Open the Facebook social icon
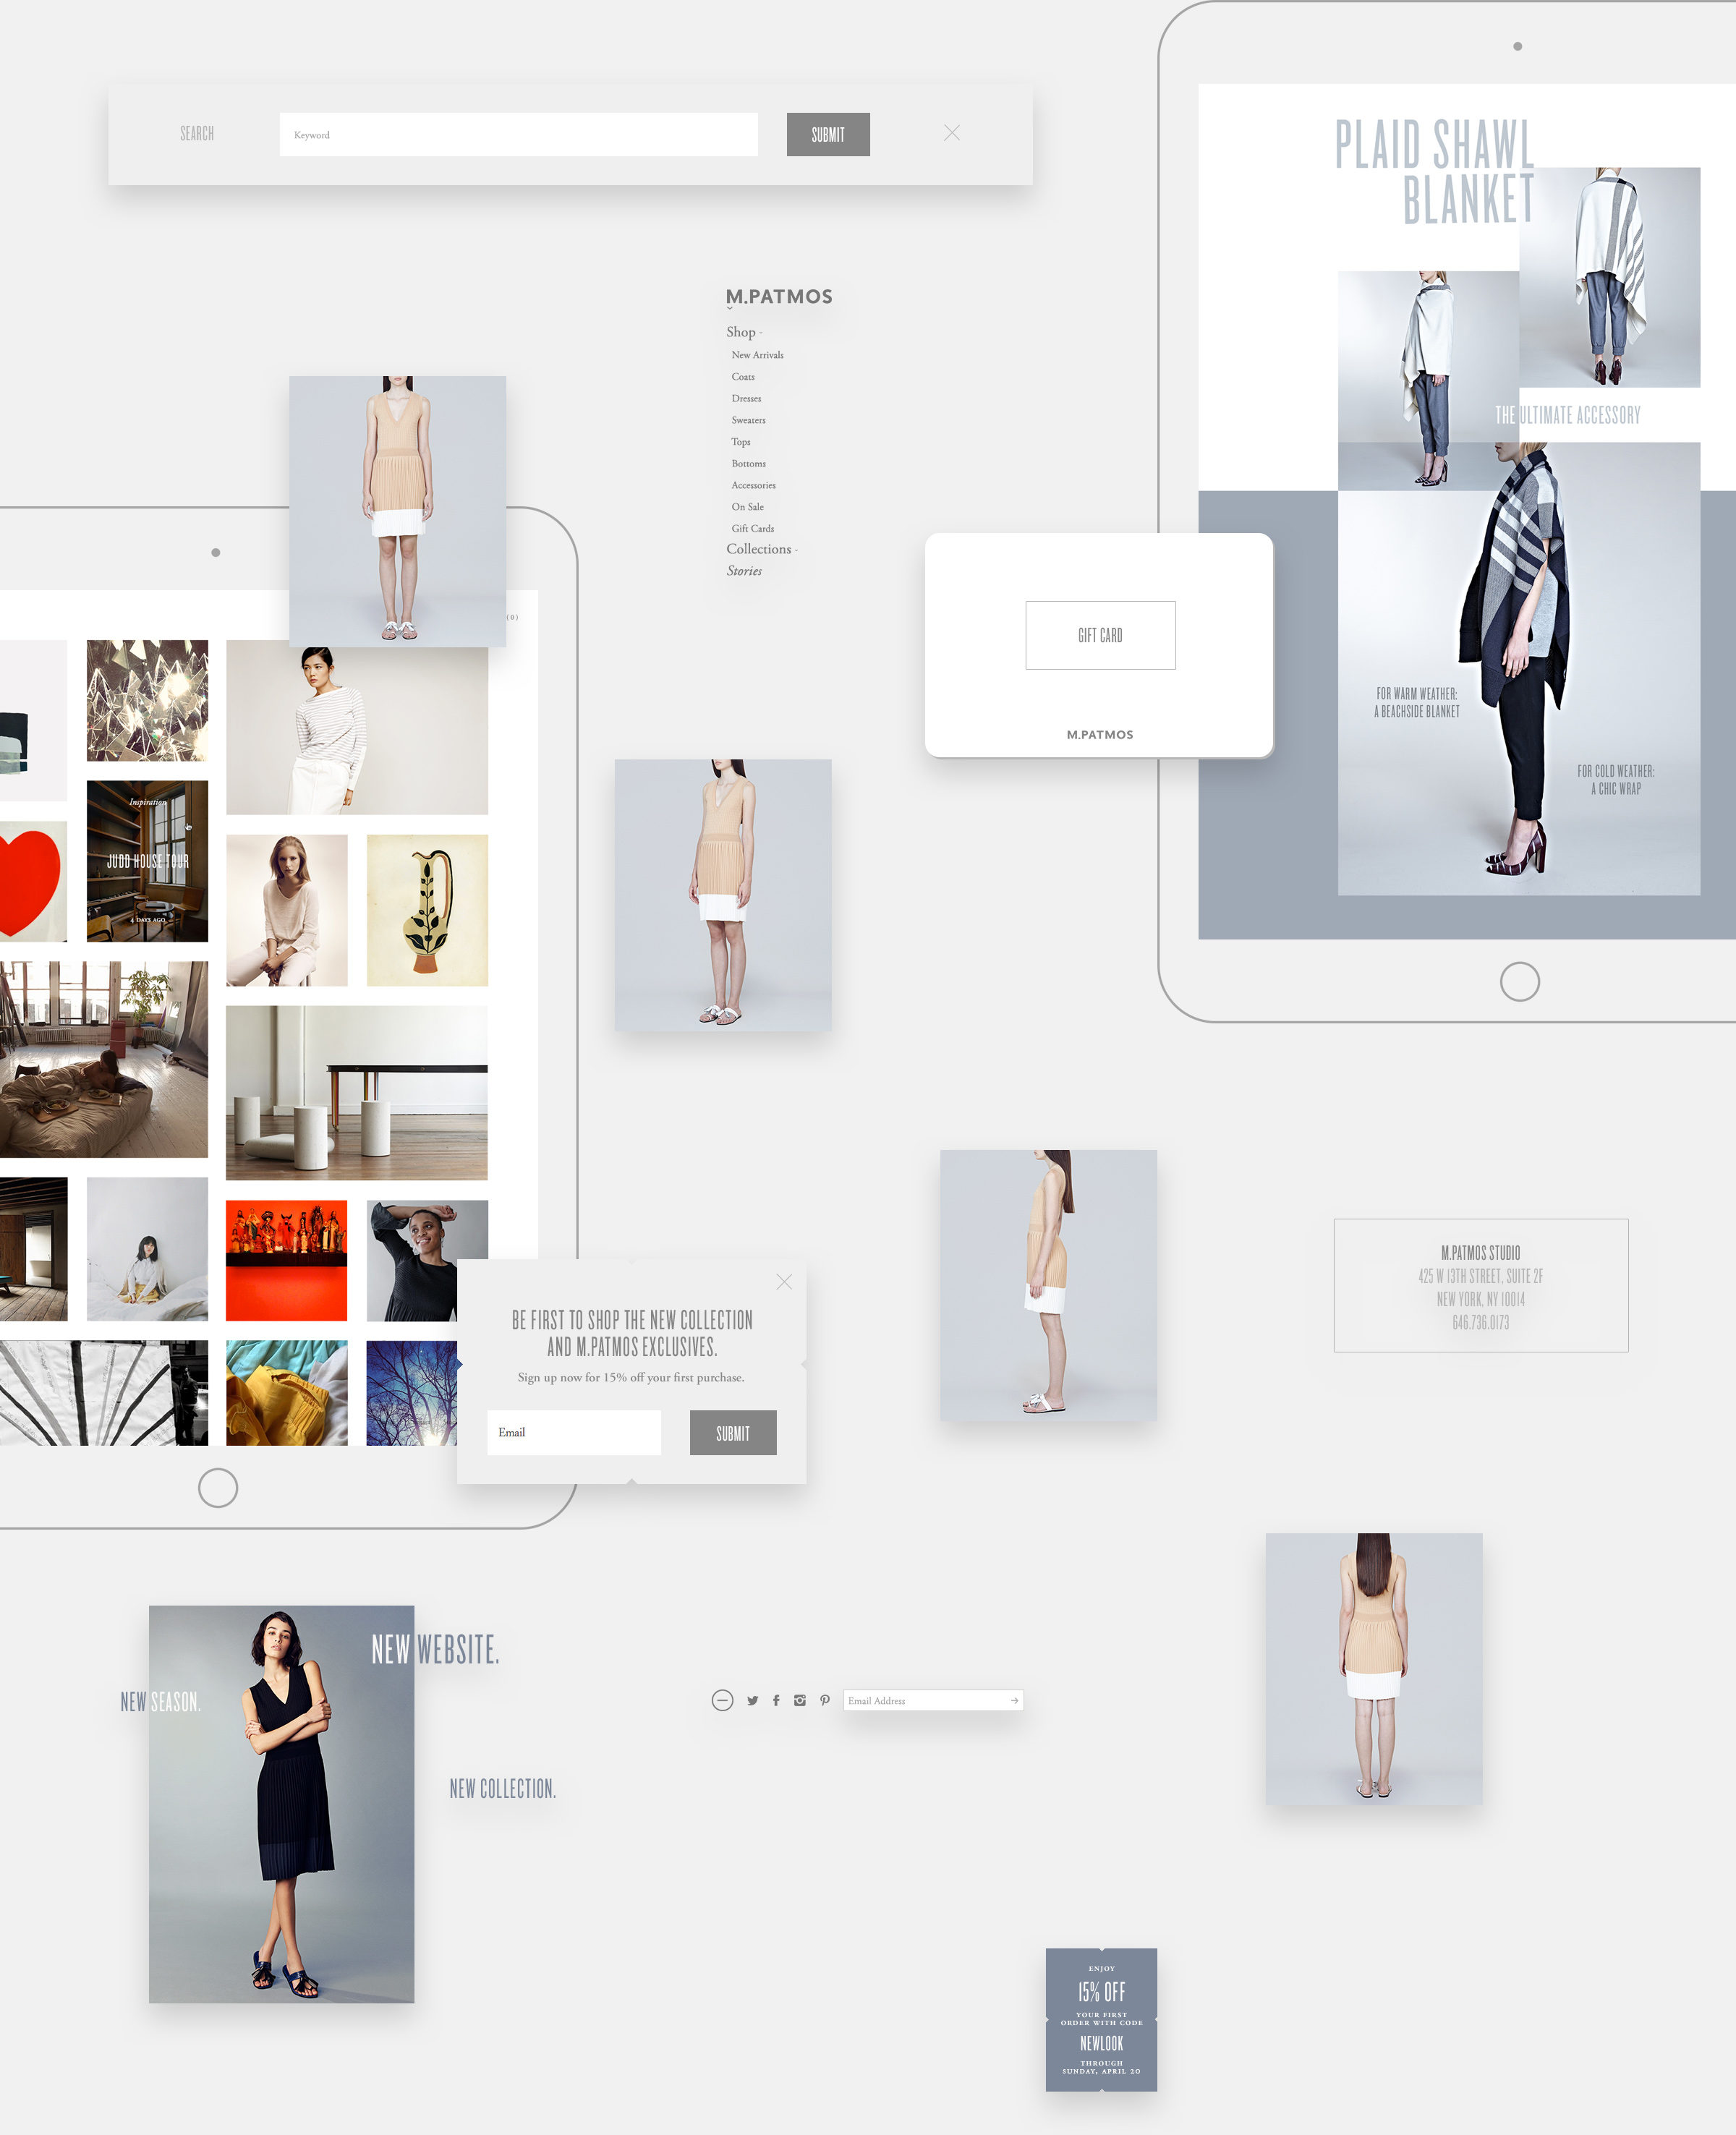 pyautogui.click(x=776, y=1700)
